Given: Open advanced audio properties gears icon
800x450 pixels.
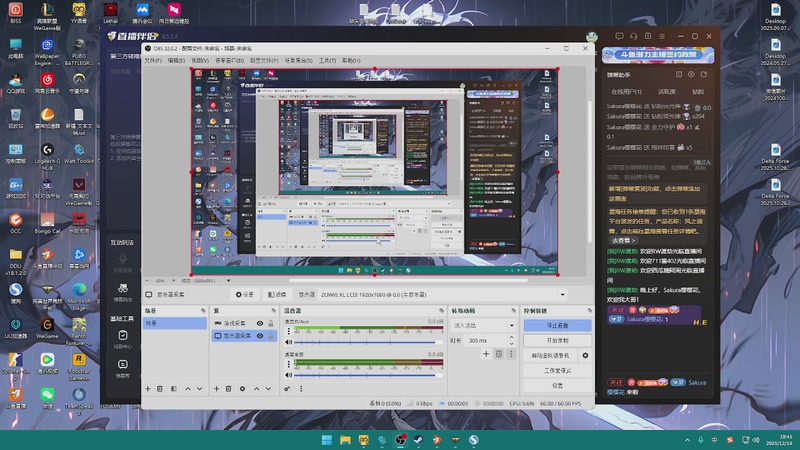Looking at the screenshot, I should pos(287,389).
